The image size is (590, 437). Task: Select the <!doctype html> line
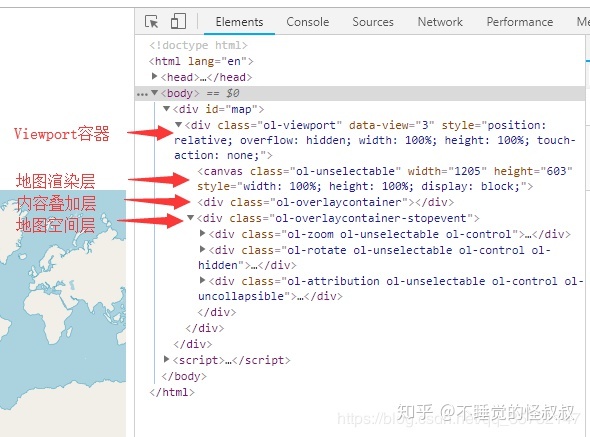point(198,45)
